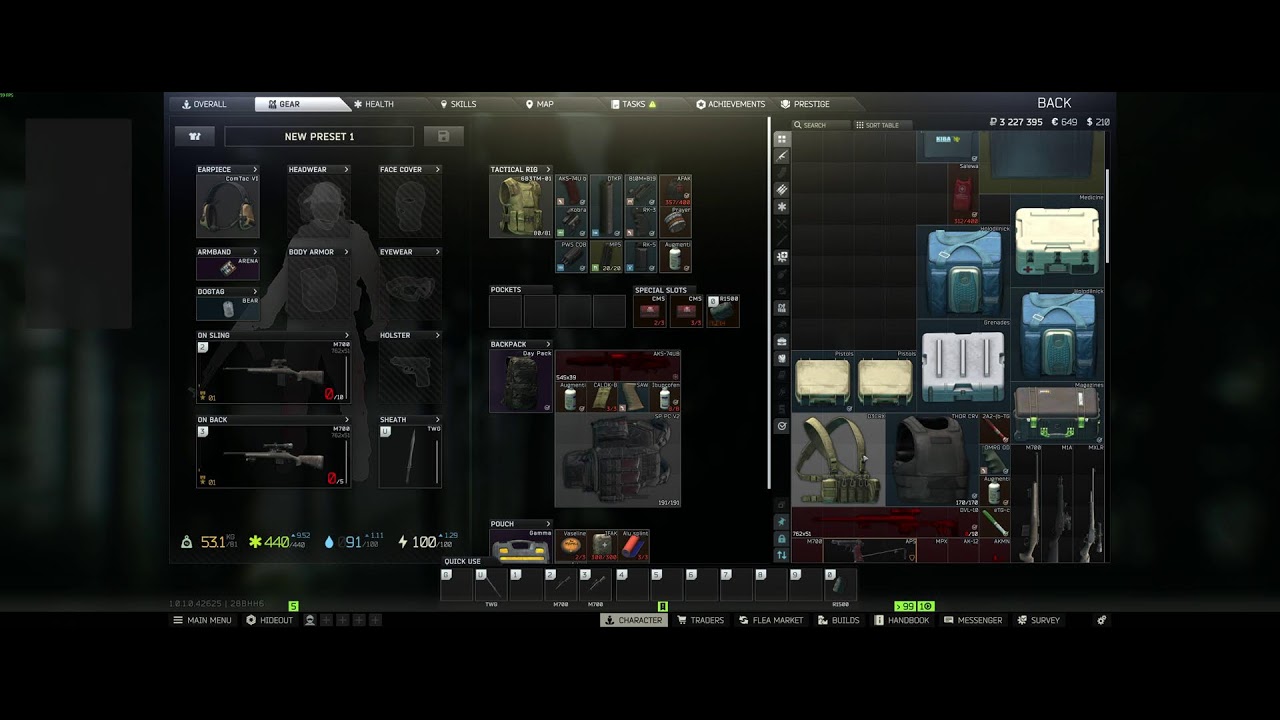1280x720 pixels.
Task: Expand the Pouch slot arrow
Action: (548, 524)
